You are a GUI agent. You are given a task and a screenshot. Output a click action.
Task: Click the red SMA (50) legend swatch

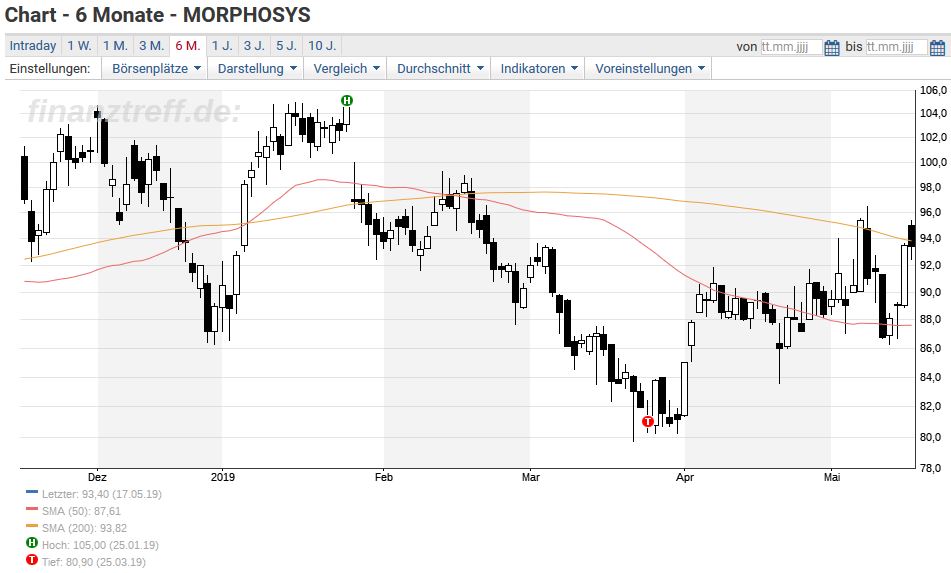[x=32, y=510]
